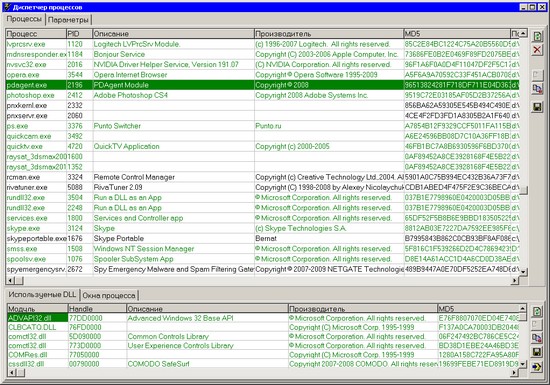Select the rcman.exe Remote Control Manager row
Image resolution: width=550 pixels, height=385 pixels.
tap(262, 177)
